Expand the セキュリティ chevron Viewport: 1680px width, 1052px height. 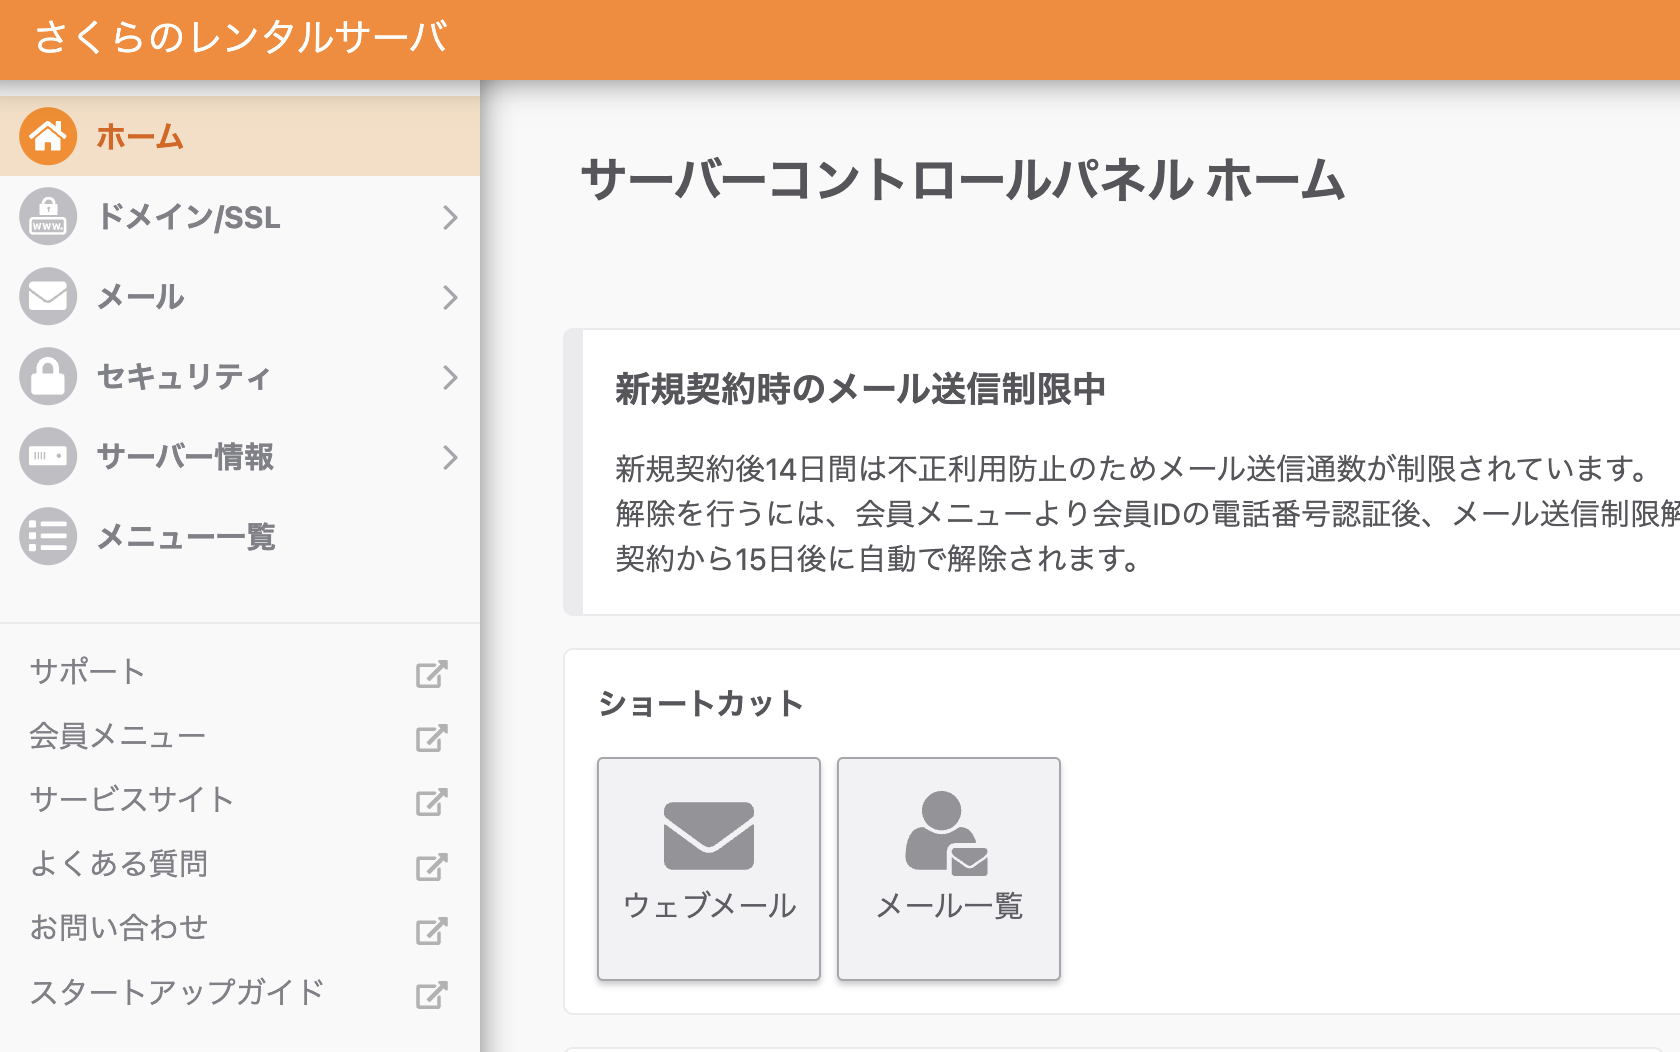(x=450, y=377)
